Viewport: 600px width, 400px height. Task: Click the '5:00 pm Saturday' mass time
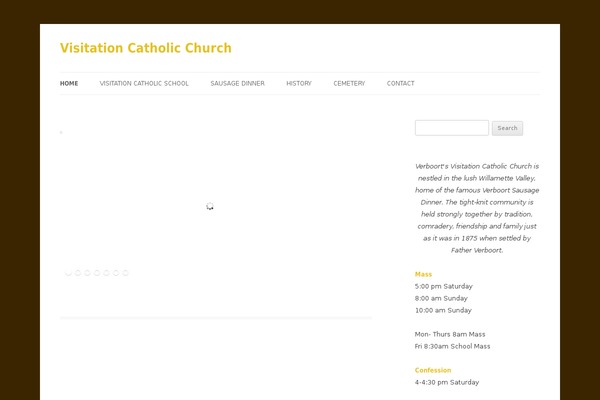pos(443,286)
